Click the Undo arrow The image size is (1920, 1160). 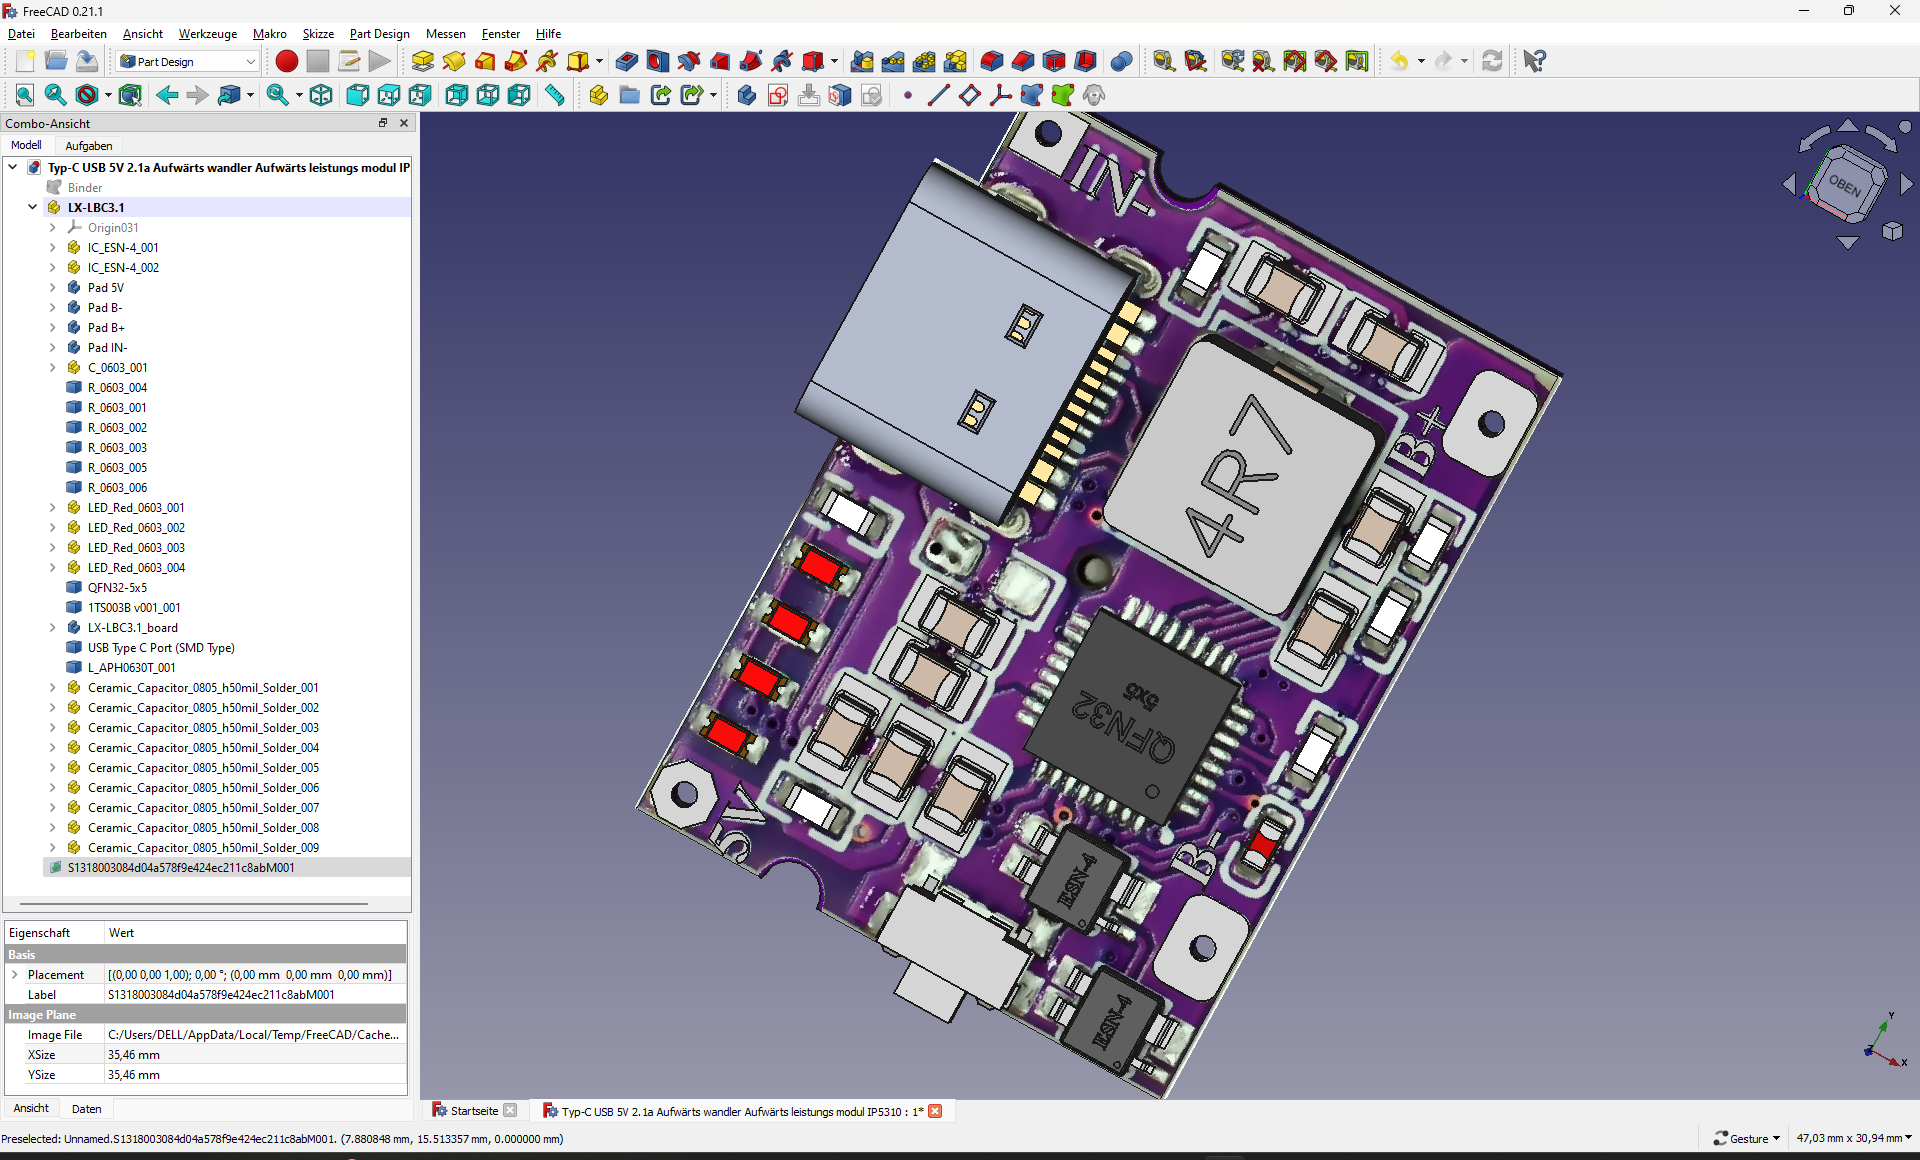click(1399, 61)
